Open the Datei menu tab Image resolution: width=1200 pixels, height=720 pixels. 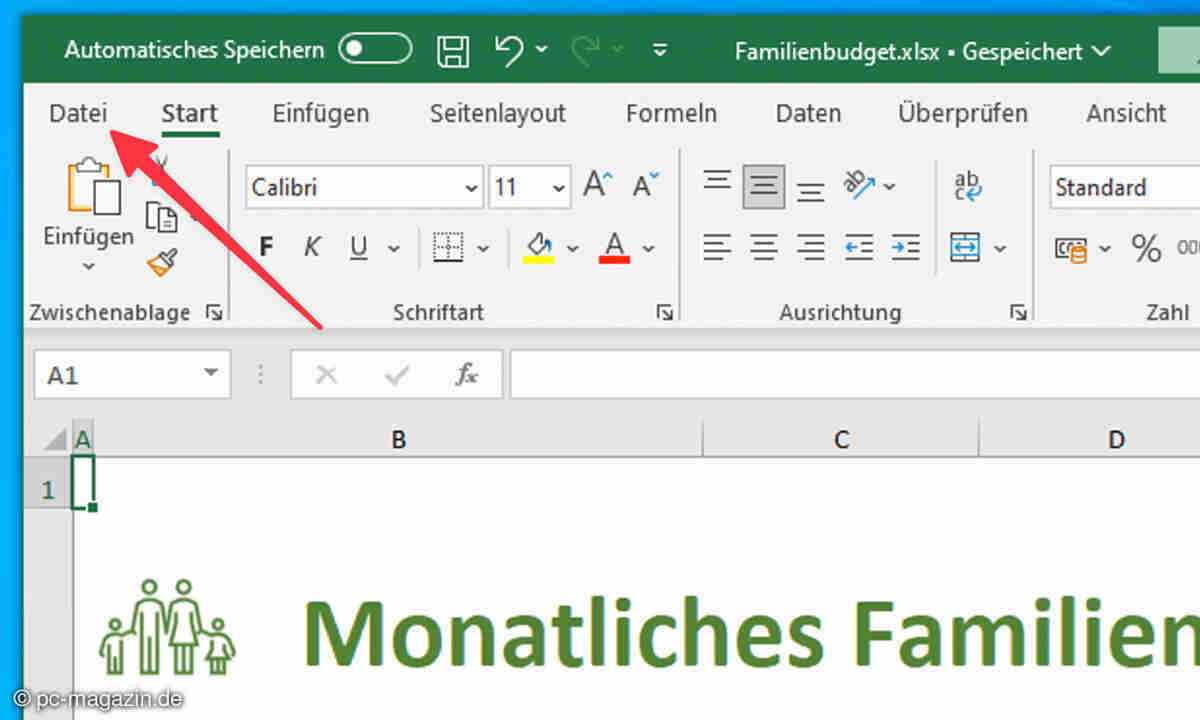coord(78,113)
